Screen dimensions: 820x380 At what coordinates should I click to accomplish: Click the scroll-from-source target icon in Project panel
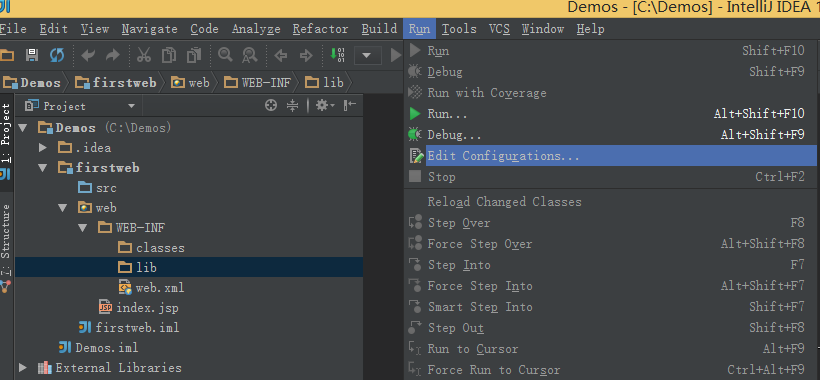(270, 106)
